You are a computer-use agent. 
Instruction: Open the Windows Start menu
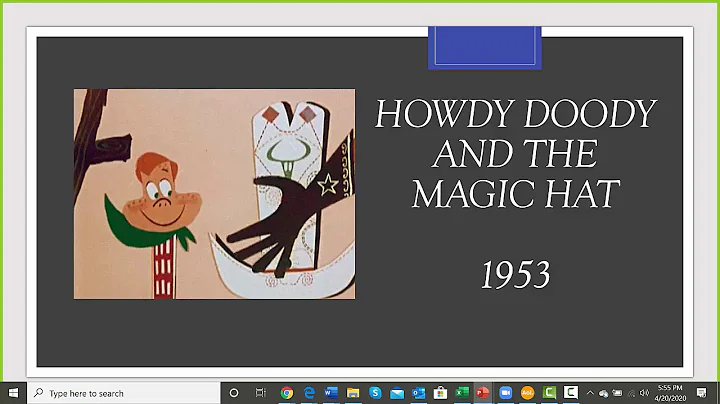(13, 393)
